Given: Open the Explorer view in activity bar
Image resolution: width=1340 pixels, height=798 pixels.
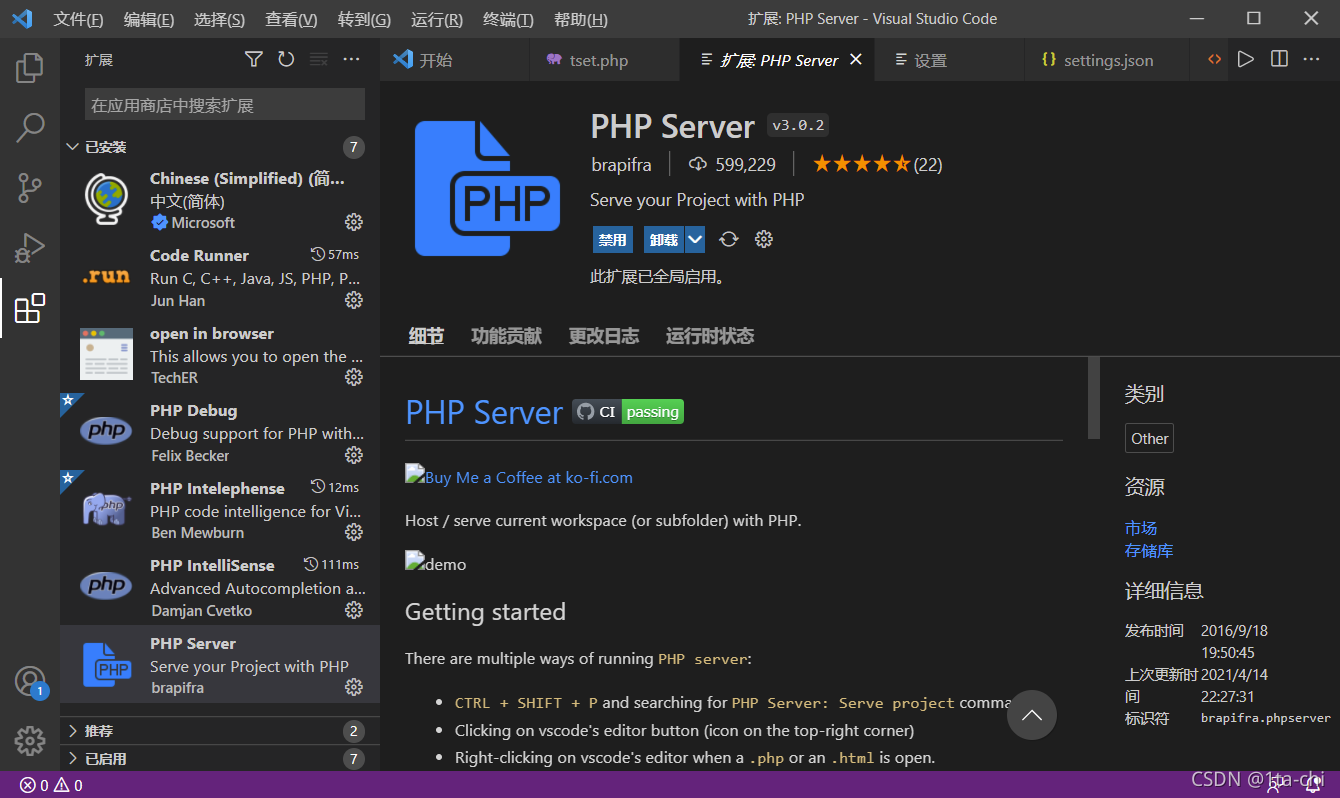Looking at the screenshot, I should coord(30,67).
